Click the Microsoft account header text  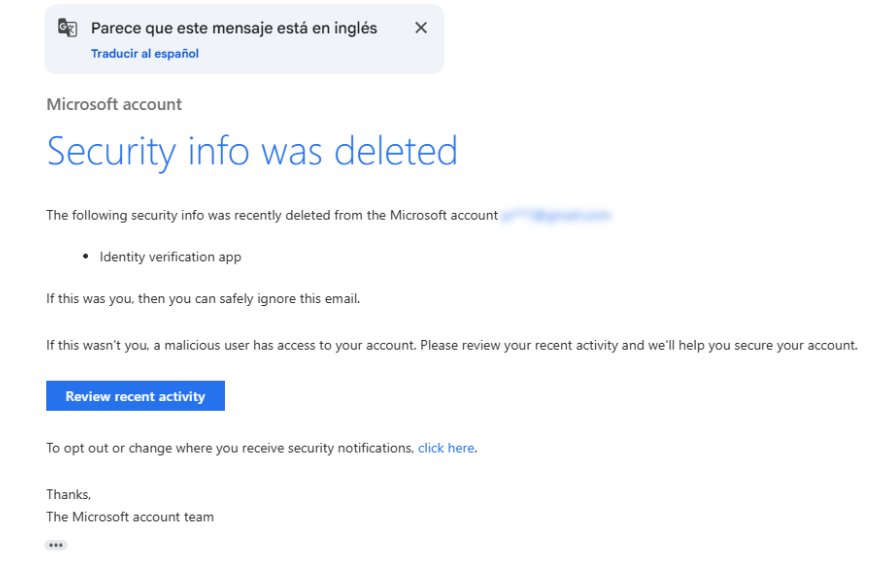(x=114, y=104)
